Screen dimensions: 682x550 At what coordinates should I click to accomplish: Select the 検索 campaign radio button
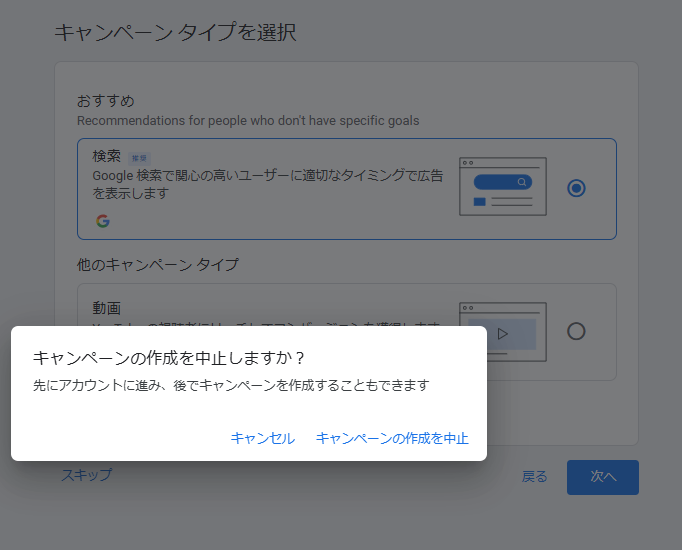click(x=576, y=188)
